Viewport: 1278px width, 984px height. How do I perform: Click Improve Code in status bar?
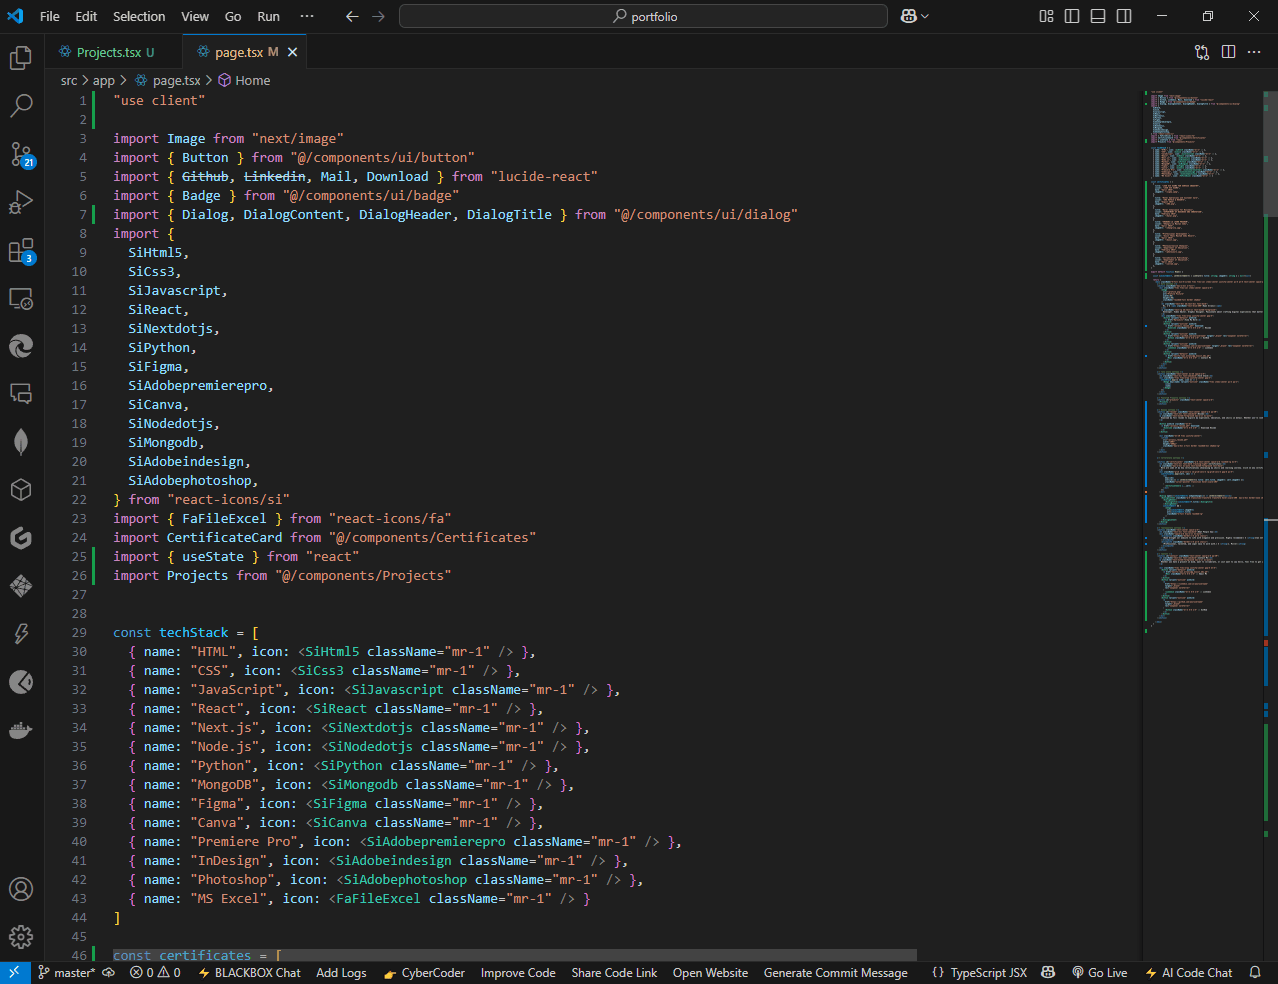[x=518, y=973]
